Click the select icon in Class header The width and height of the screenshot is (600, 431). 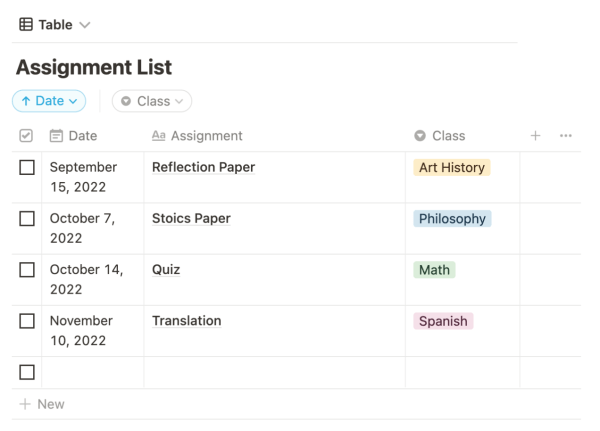click(x=419, y=136)
